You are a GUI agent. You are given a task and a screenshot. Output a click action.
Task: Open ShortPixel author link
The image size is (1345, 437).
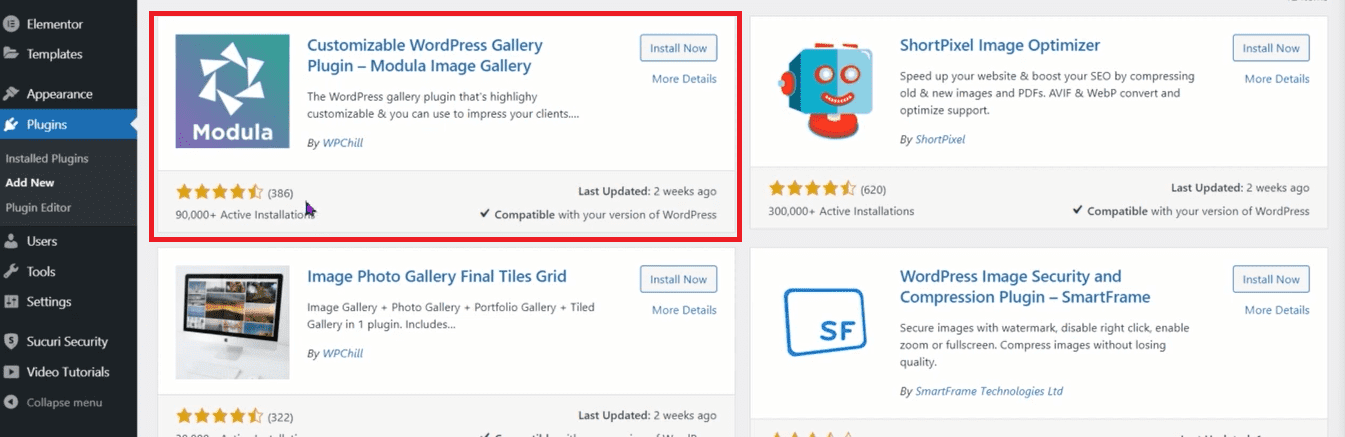click(940, 140)
